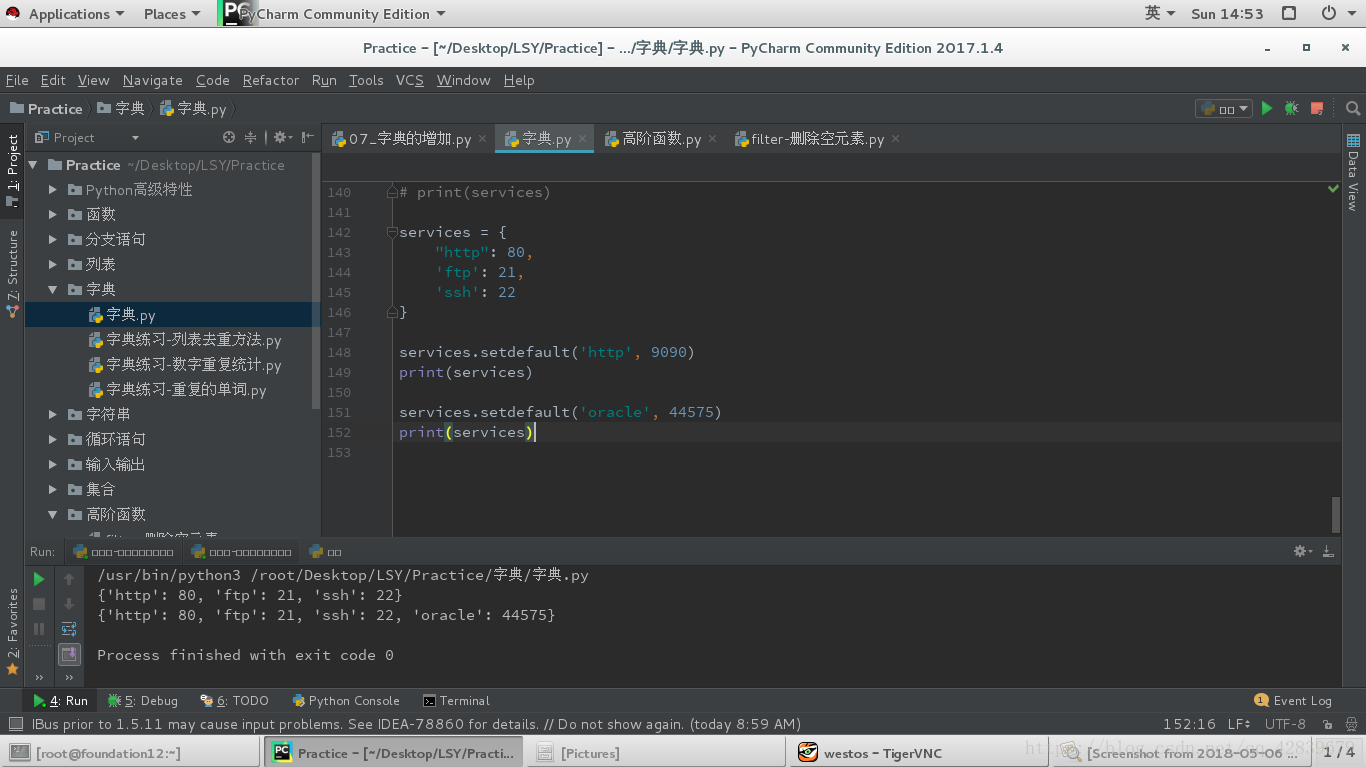Click the Search Everywhere magnifier icon

pos(1353,108)
